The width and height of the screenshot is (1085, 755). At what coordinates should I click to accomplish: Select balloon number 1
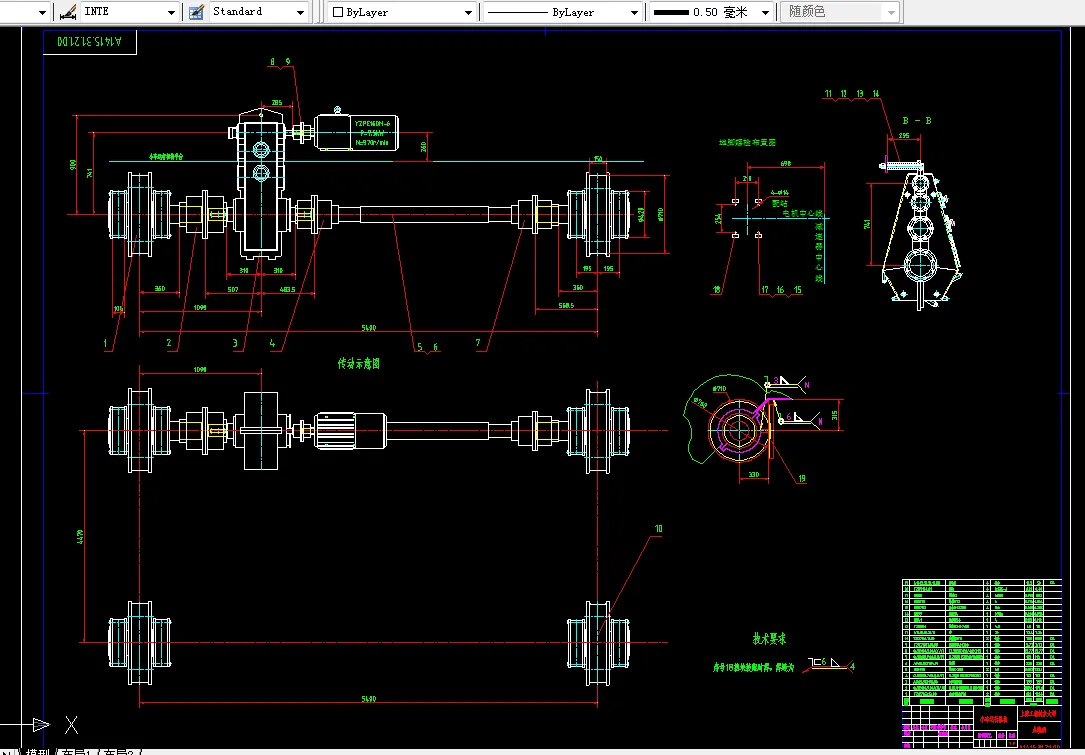click(x=106, y=343)
